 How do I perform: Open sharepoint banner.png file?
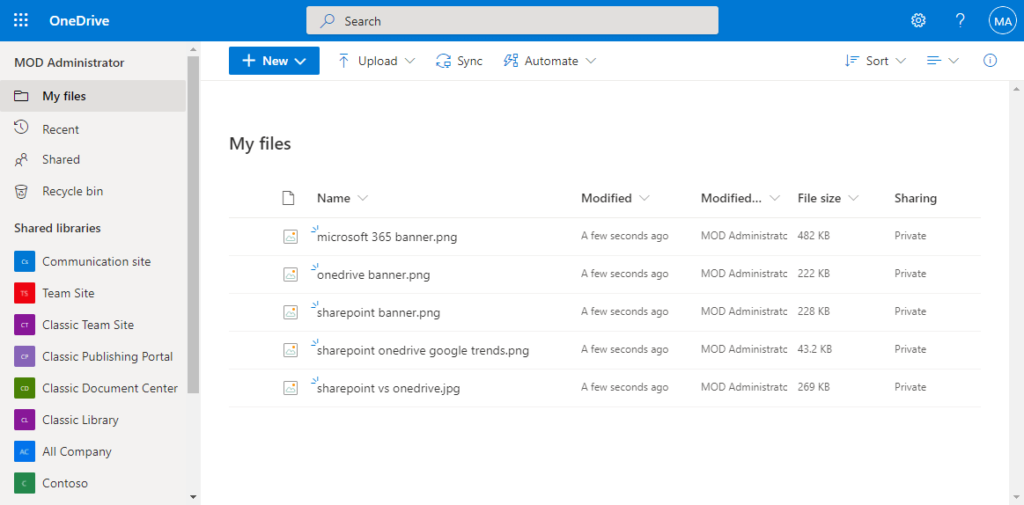tap(378, 313)
